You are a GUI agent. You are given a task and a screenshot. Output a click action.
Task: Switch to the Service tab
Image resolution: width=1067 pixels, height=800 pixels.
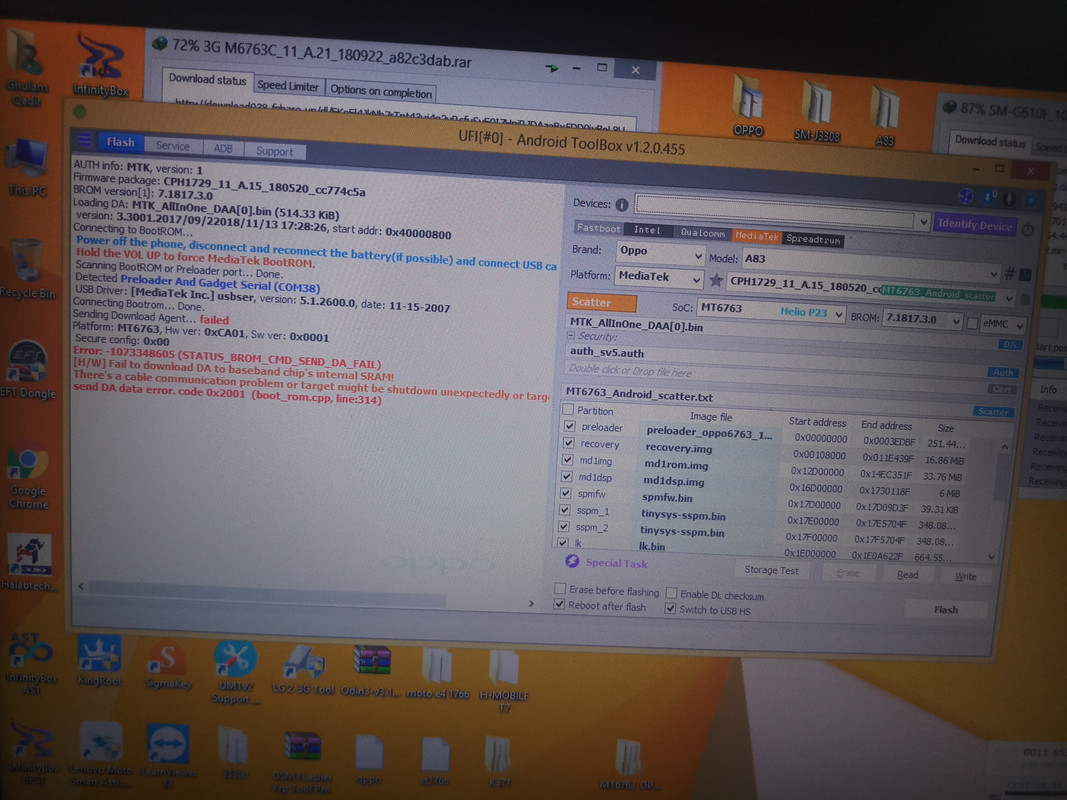[172, 146]
